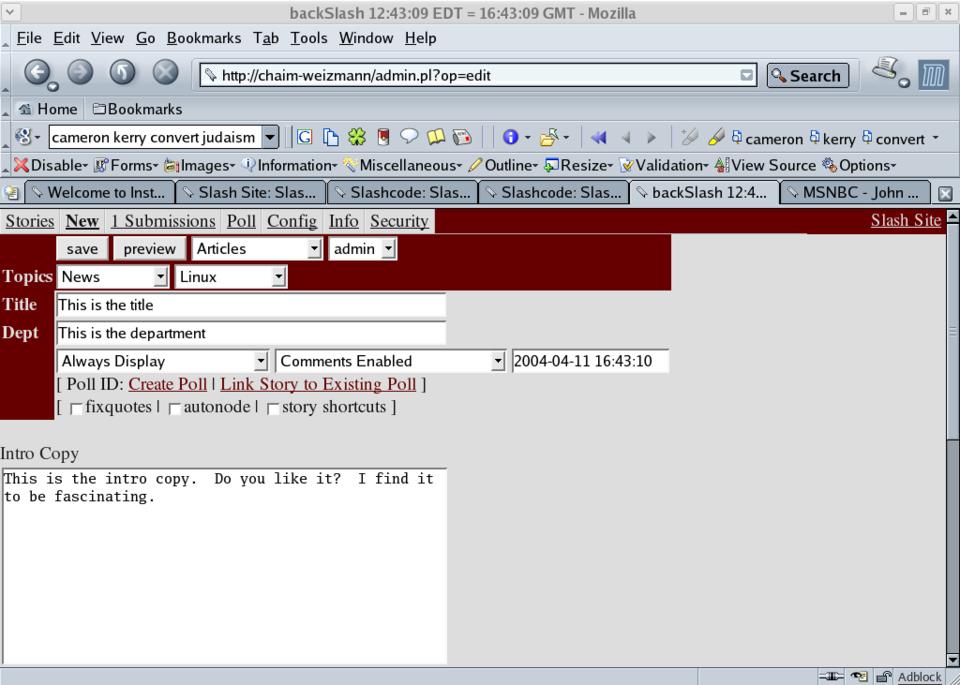The height and width of the screenshot is (685, 960).
Task: Click the highlighter pen icon in Googlebar
Action: pos(716,138)
